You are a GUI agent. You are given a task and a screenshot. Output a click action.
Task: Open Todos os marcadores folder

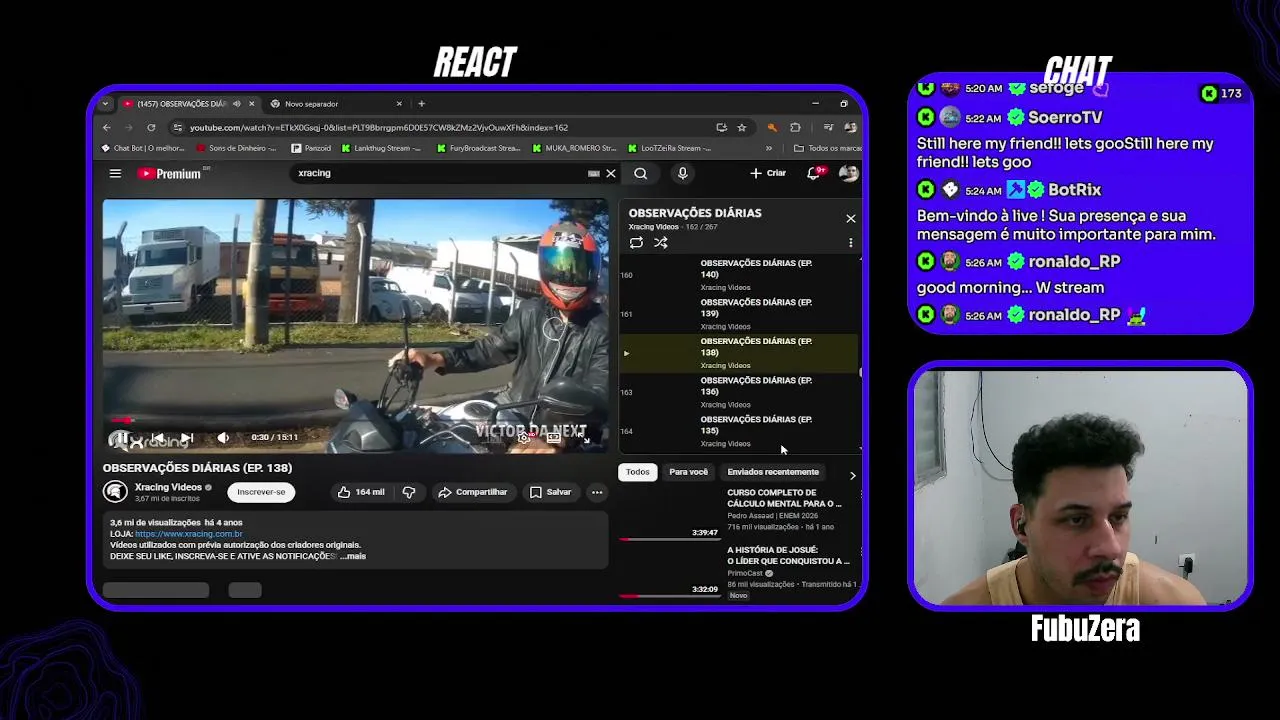[828, 148]
